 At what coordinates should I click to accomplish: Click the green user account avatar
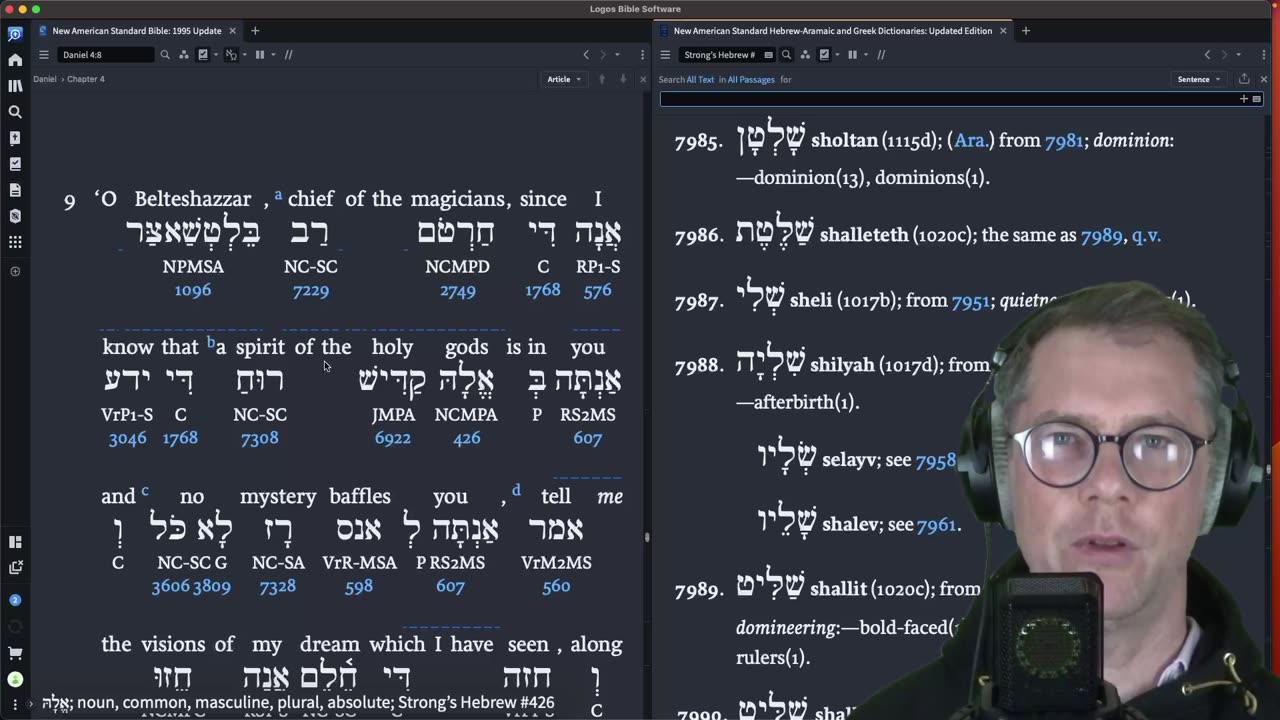click(15, 679)
